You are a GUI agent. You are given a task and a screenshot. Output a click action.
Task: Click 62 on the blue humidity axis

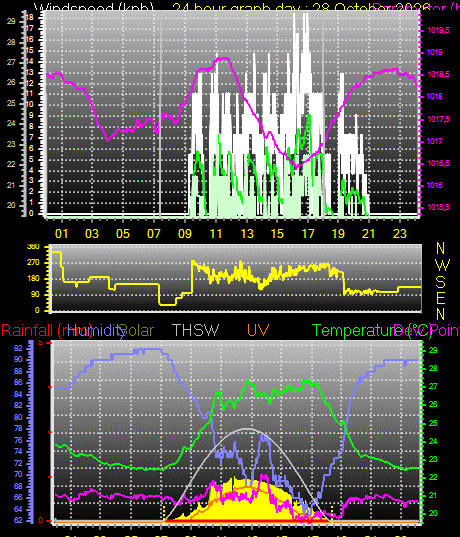pyautogui.click(x=18, y=520)
